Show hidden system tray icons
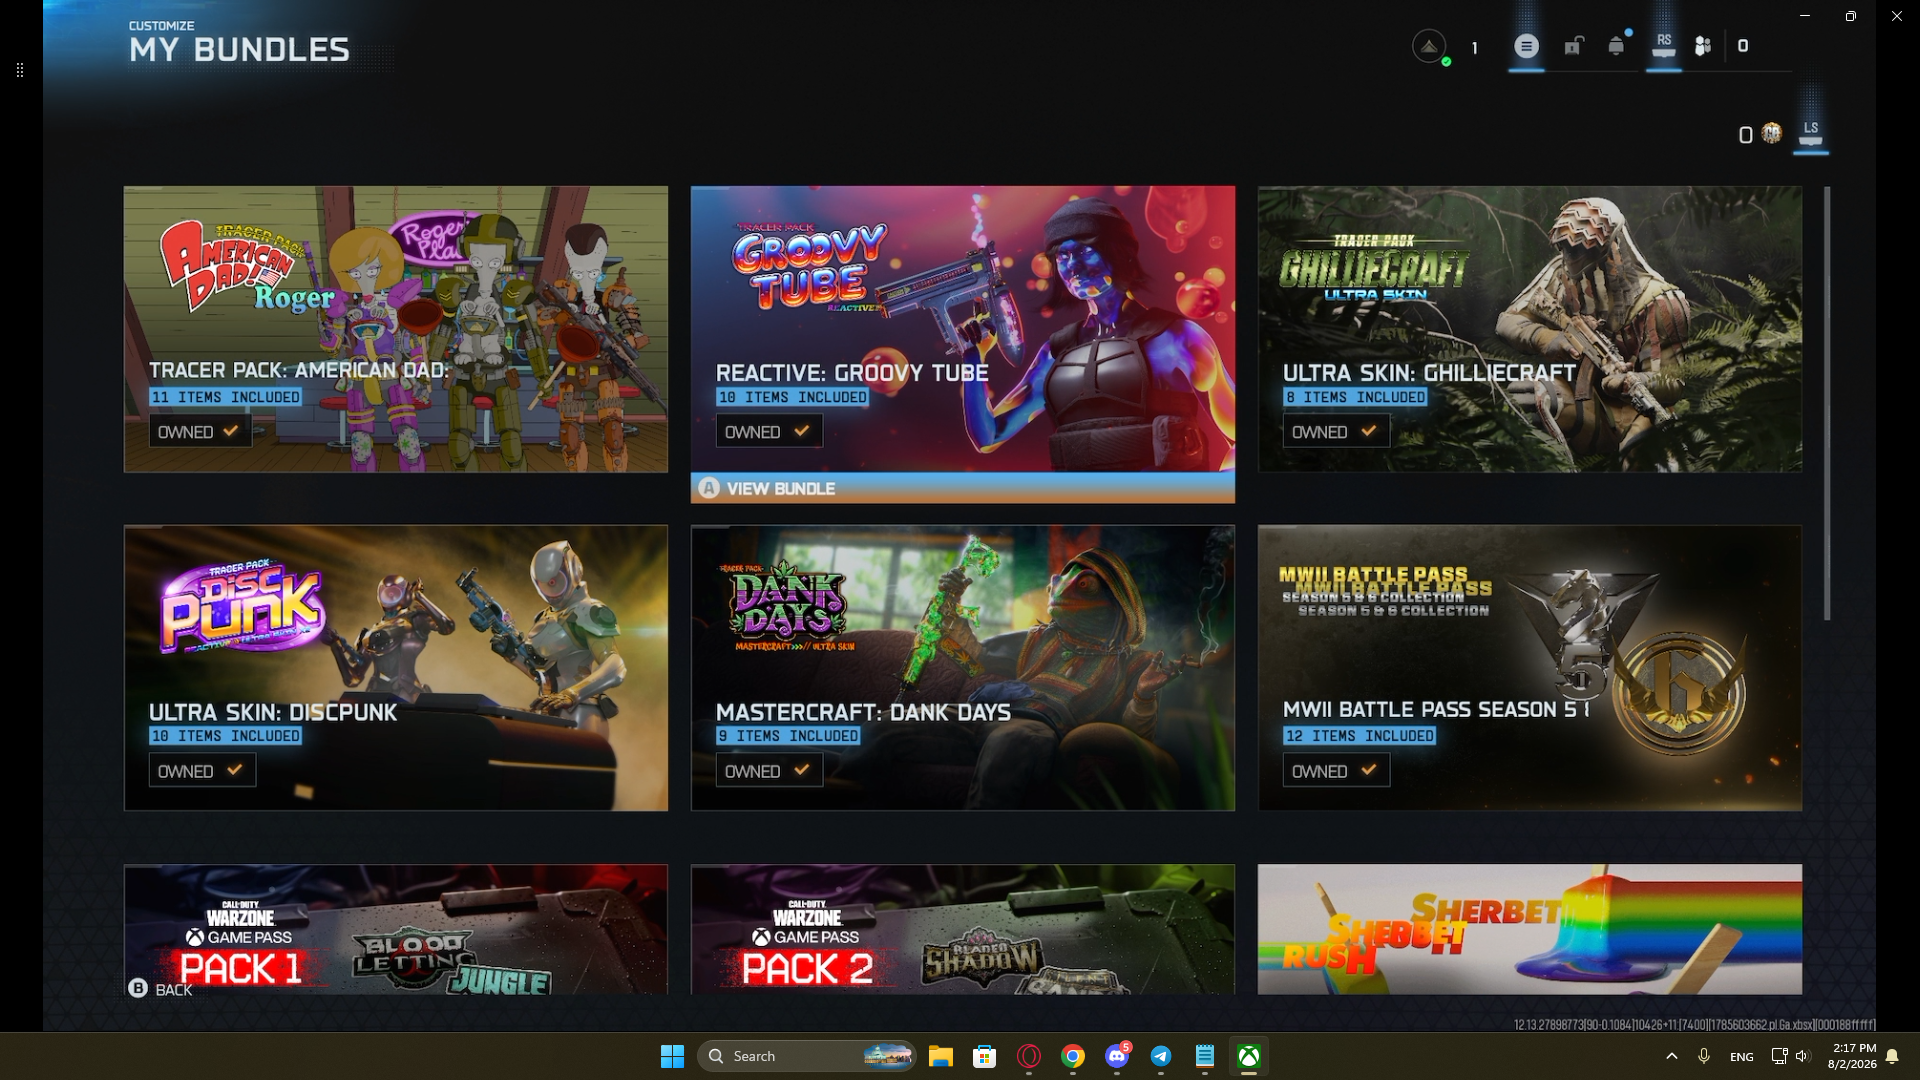The width and height of the screenshot is (1920, 1080). click(x=1671, y=1056)
